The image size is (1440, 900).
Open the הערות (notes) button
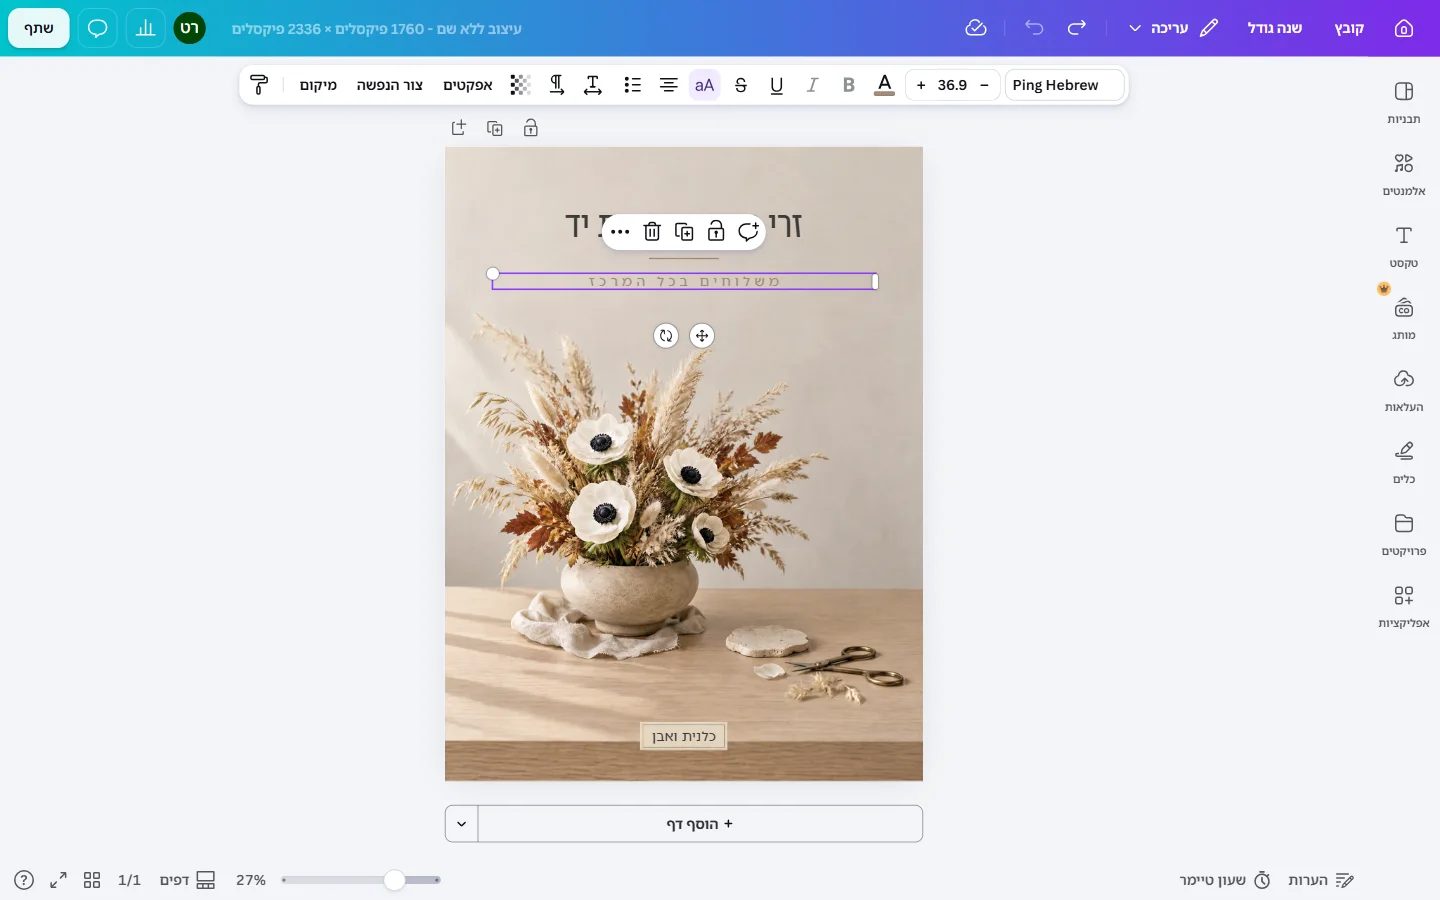pyautogui.click(x=1320, y=880)
